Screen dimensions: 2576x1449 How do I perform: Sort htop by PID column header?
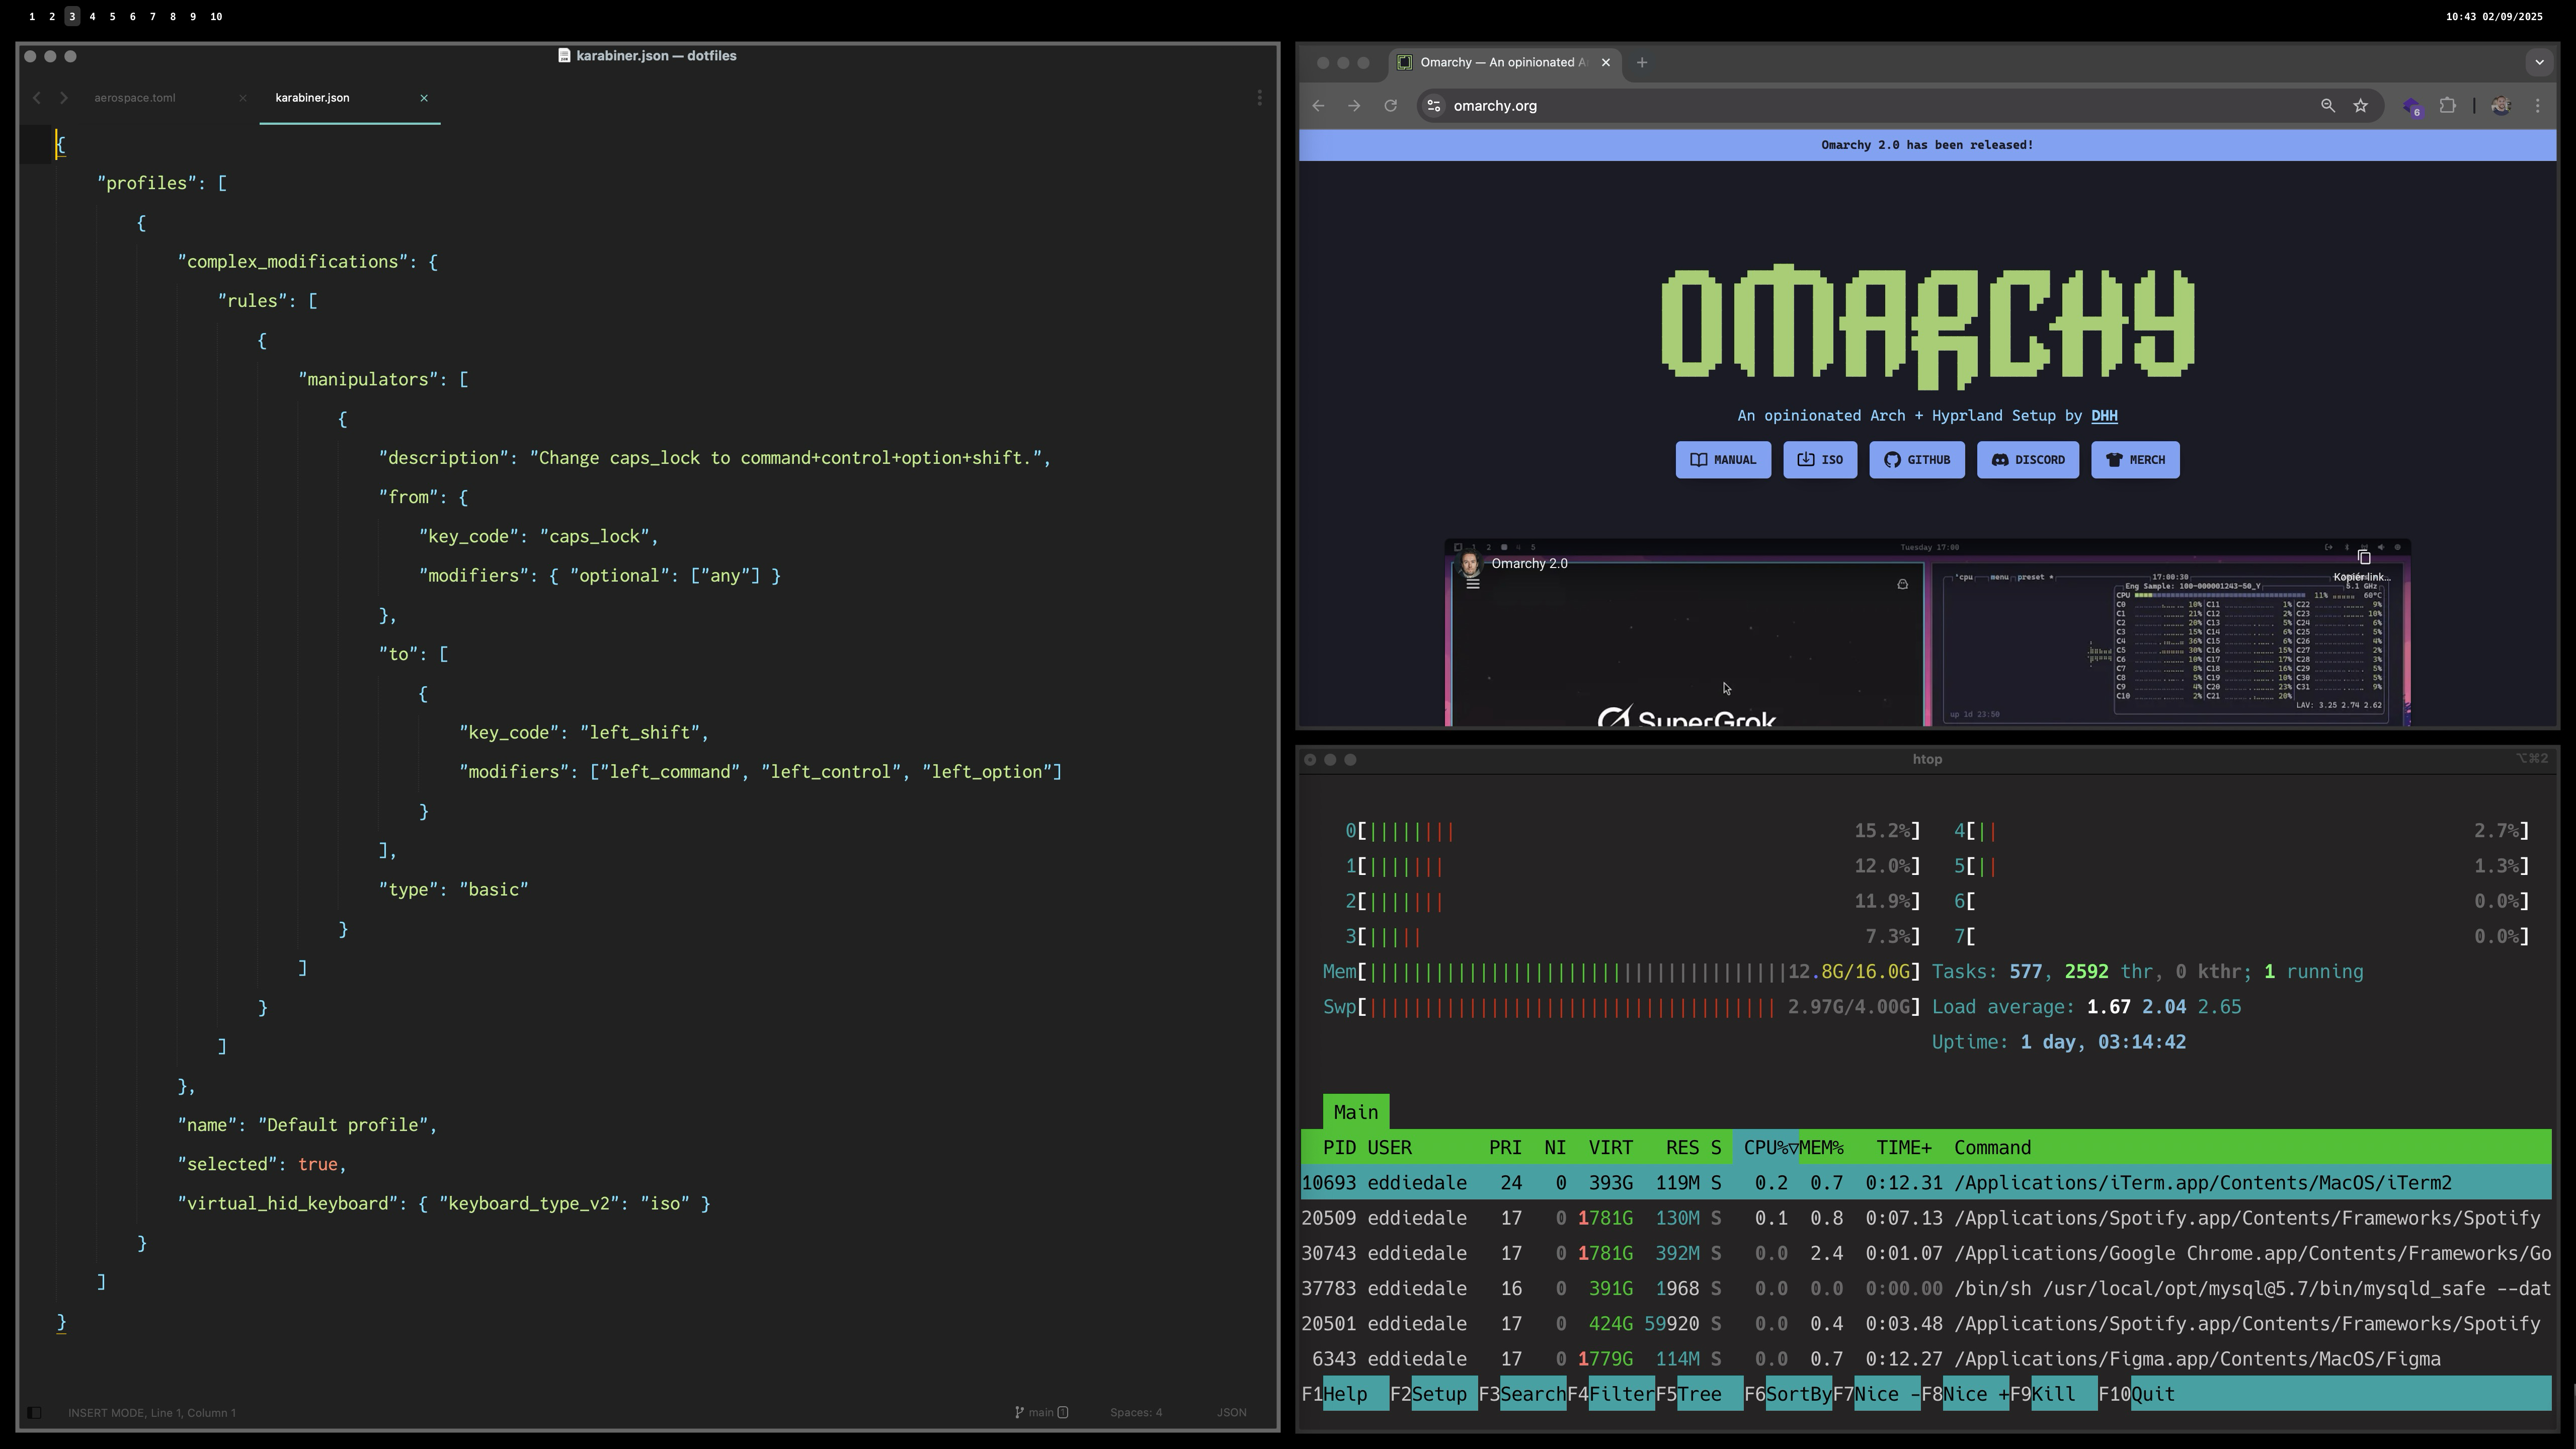[1339, 1148]
